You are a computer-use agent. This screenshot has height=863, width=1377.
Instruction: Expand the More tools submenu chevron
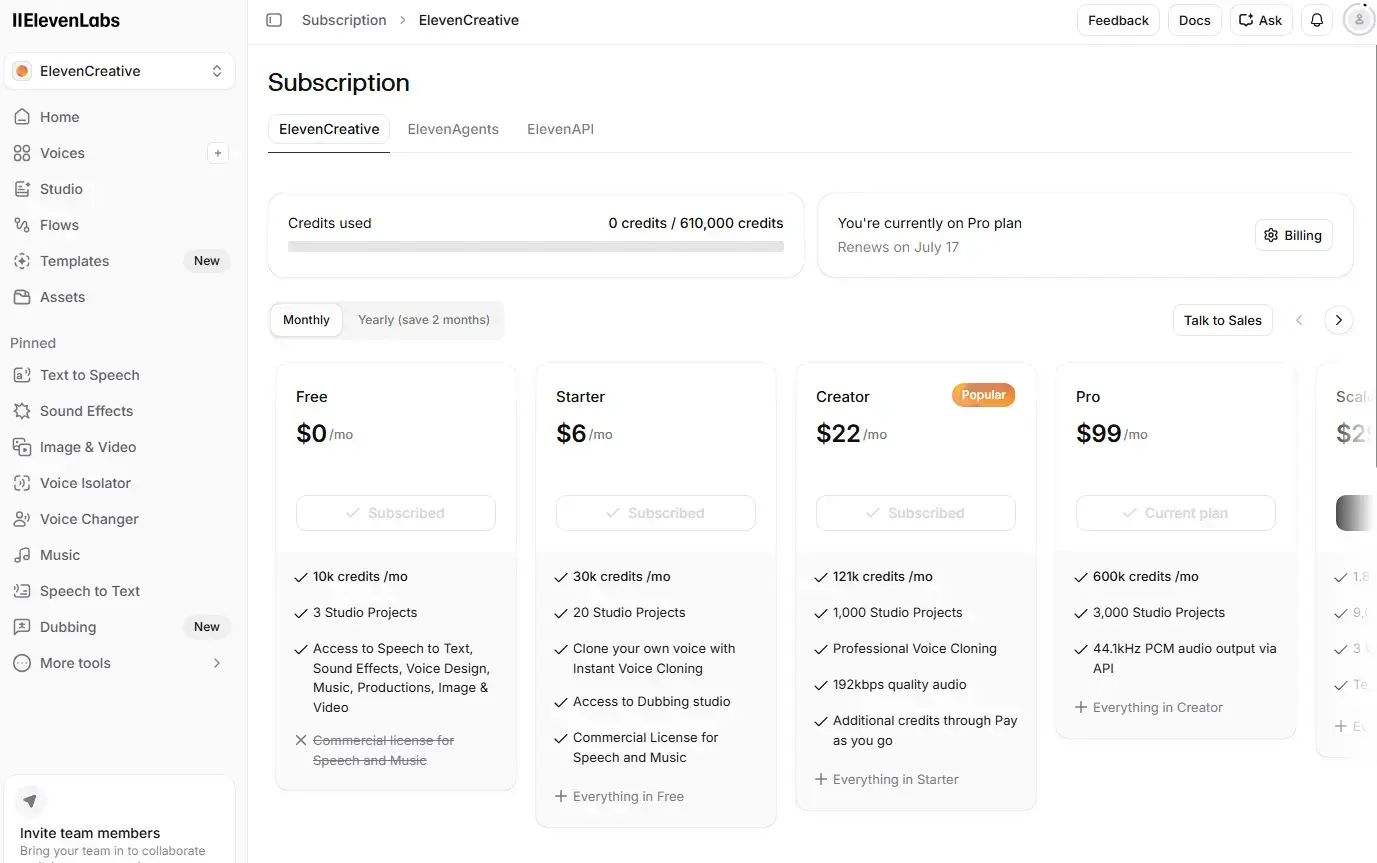pyautogui.click(x=217, y=663)
